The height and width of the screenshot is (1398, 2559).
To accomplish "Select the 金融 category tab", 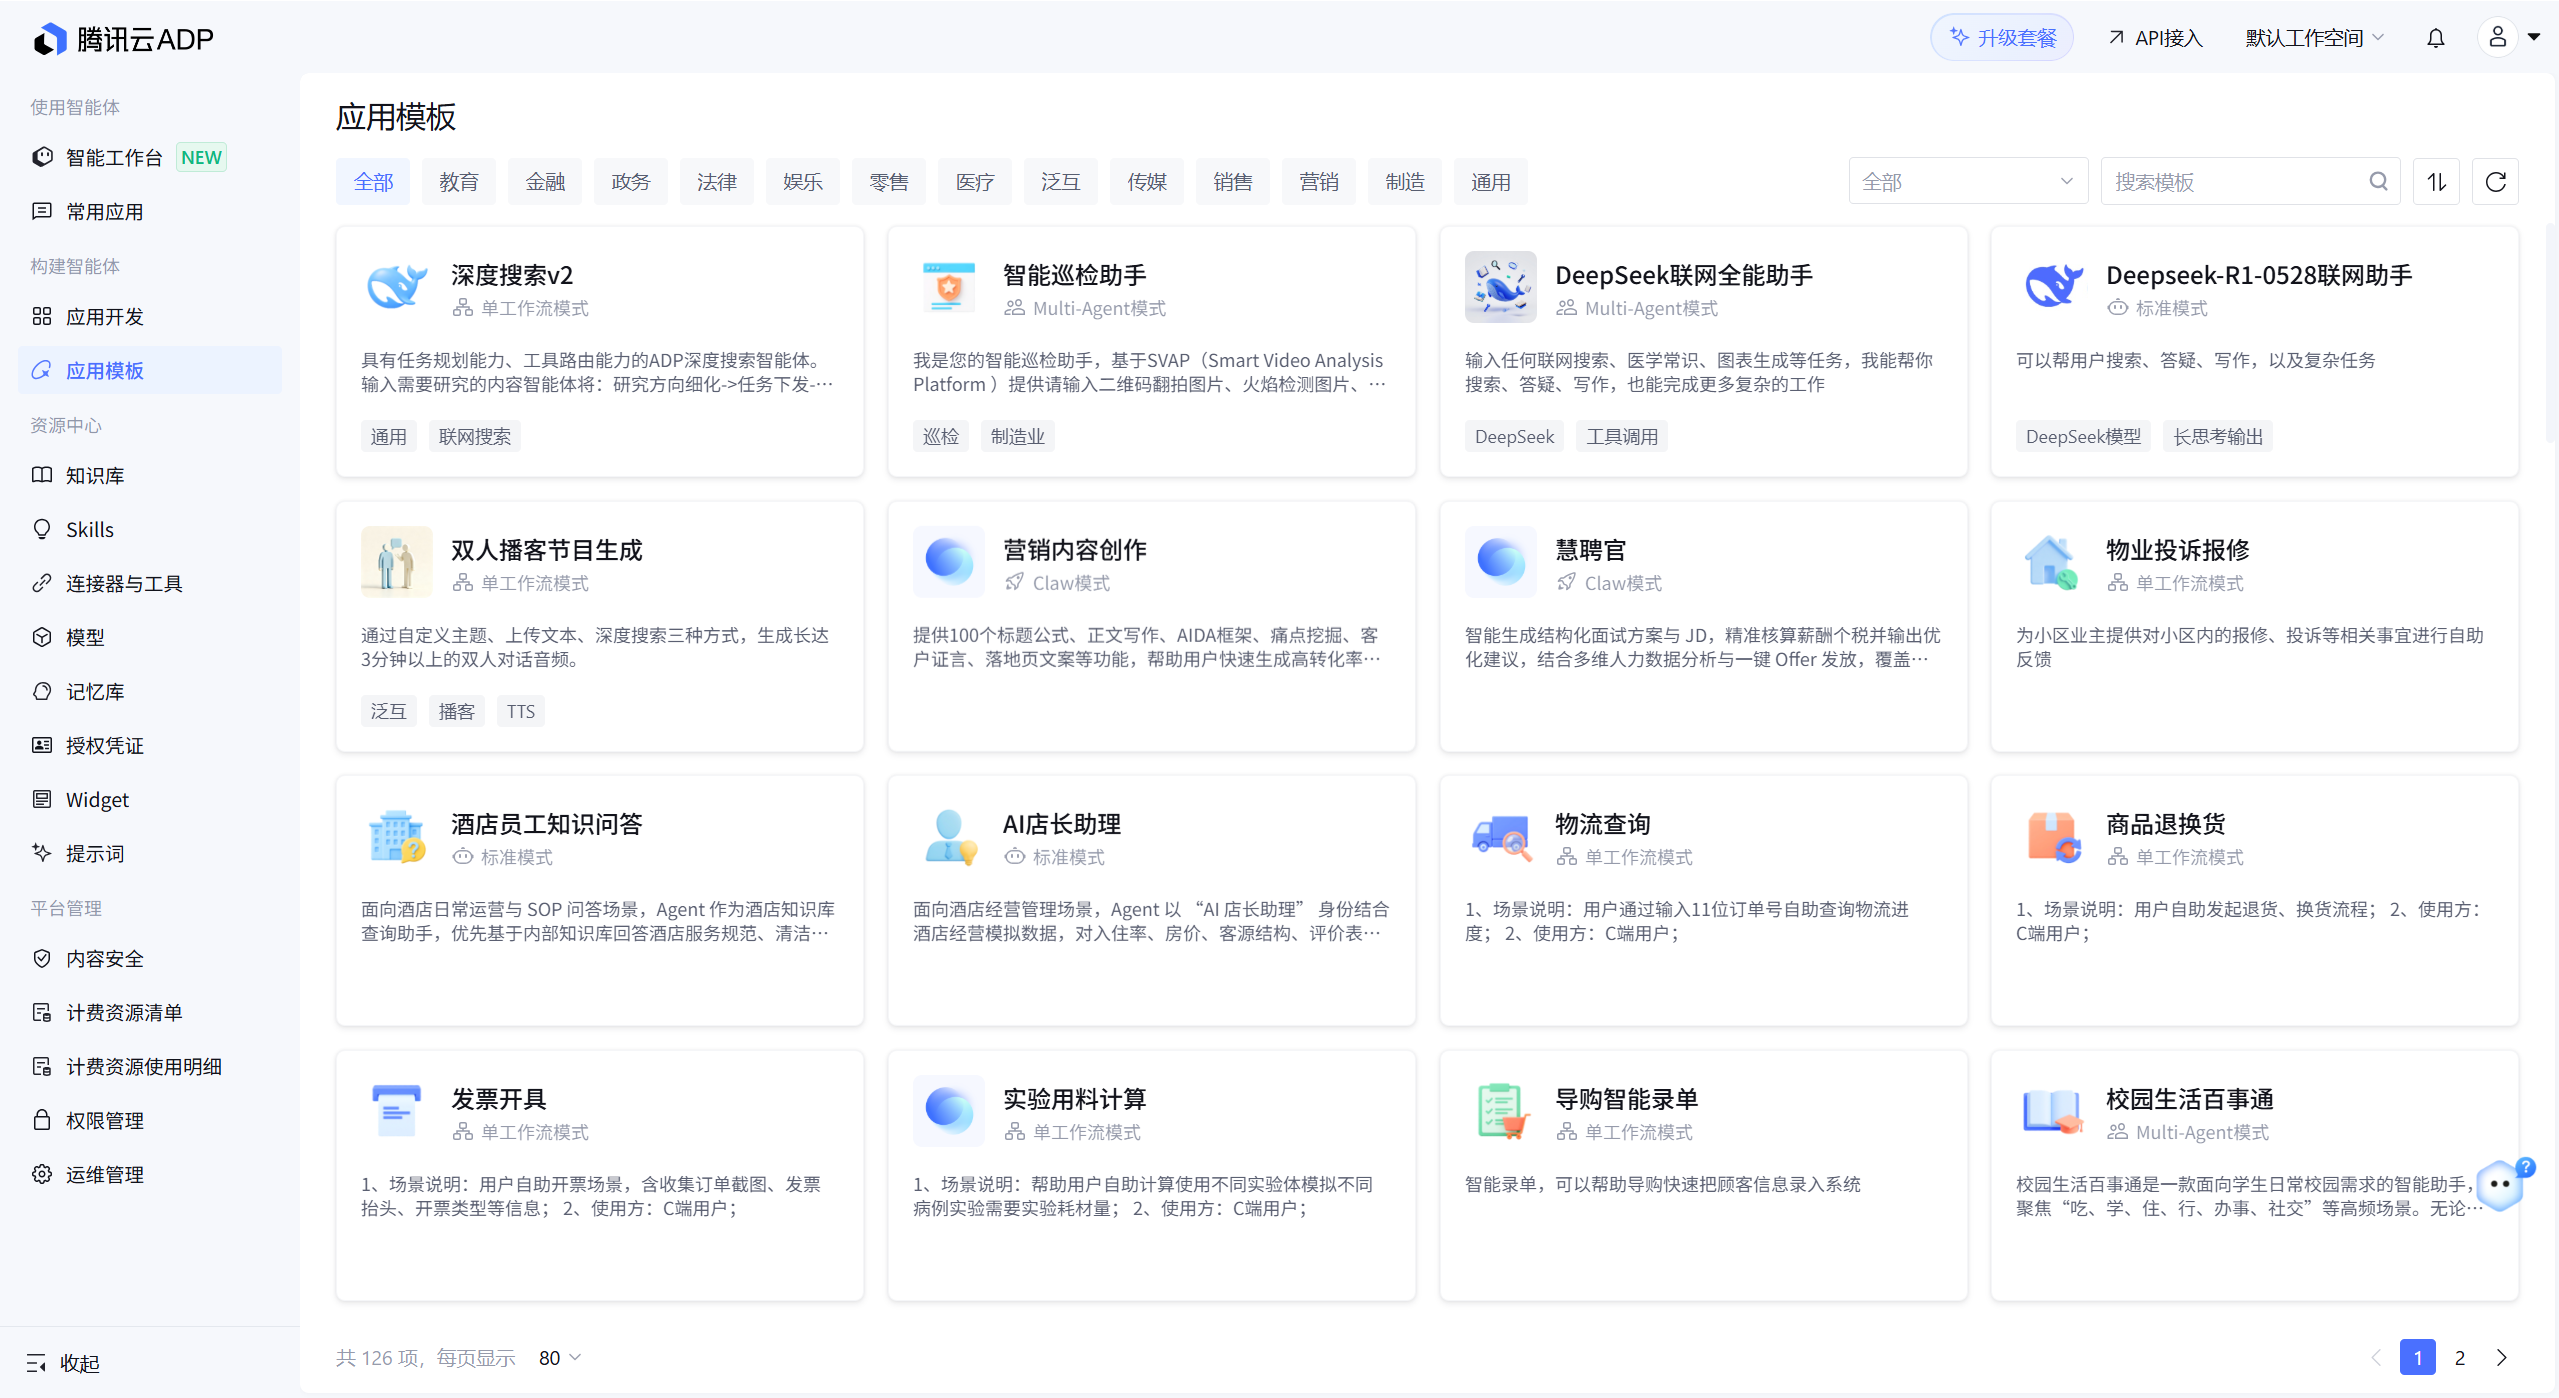I will 545,181.
